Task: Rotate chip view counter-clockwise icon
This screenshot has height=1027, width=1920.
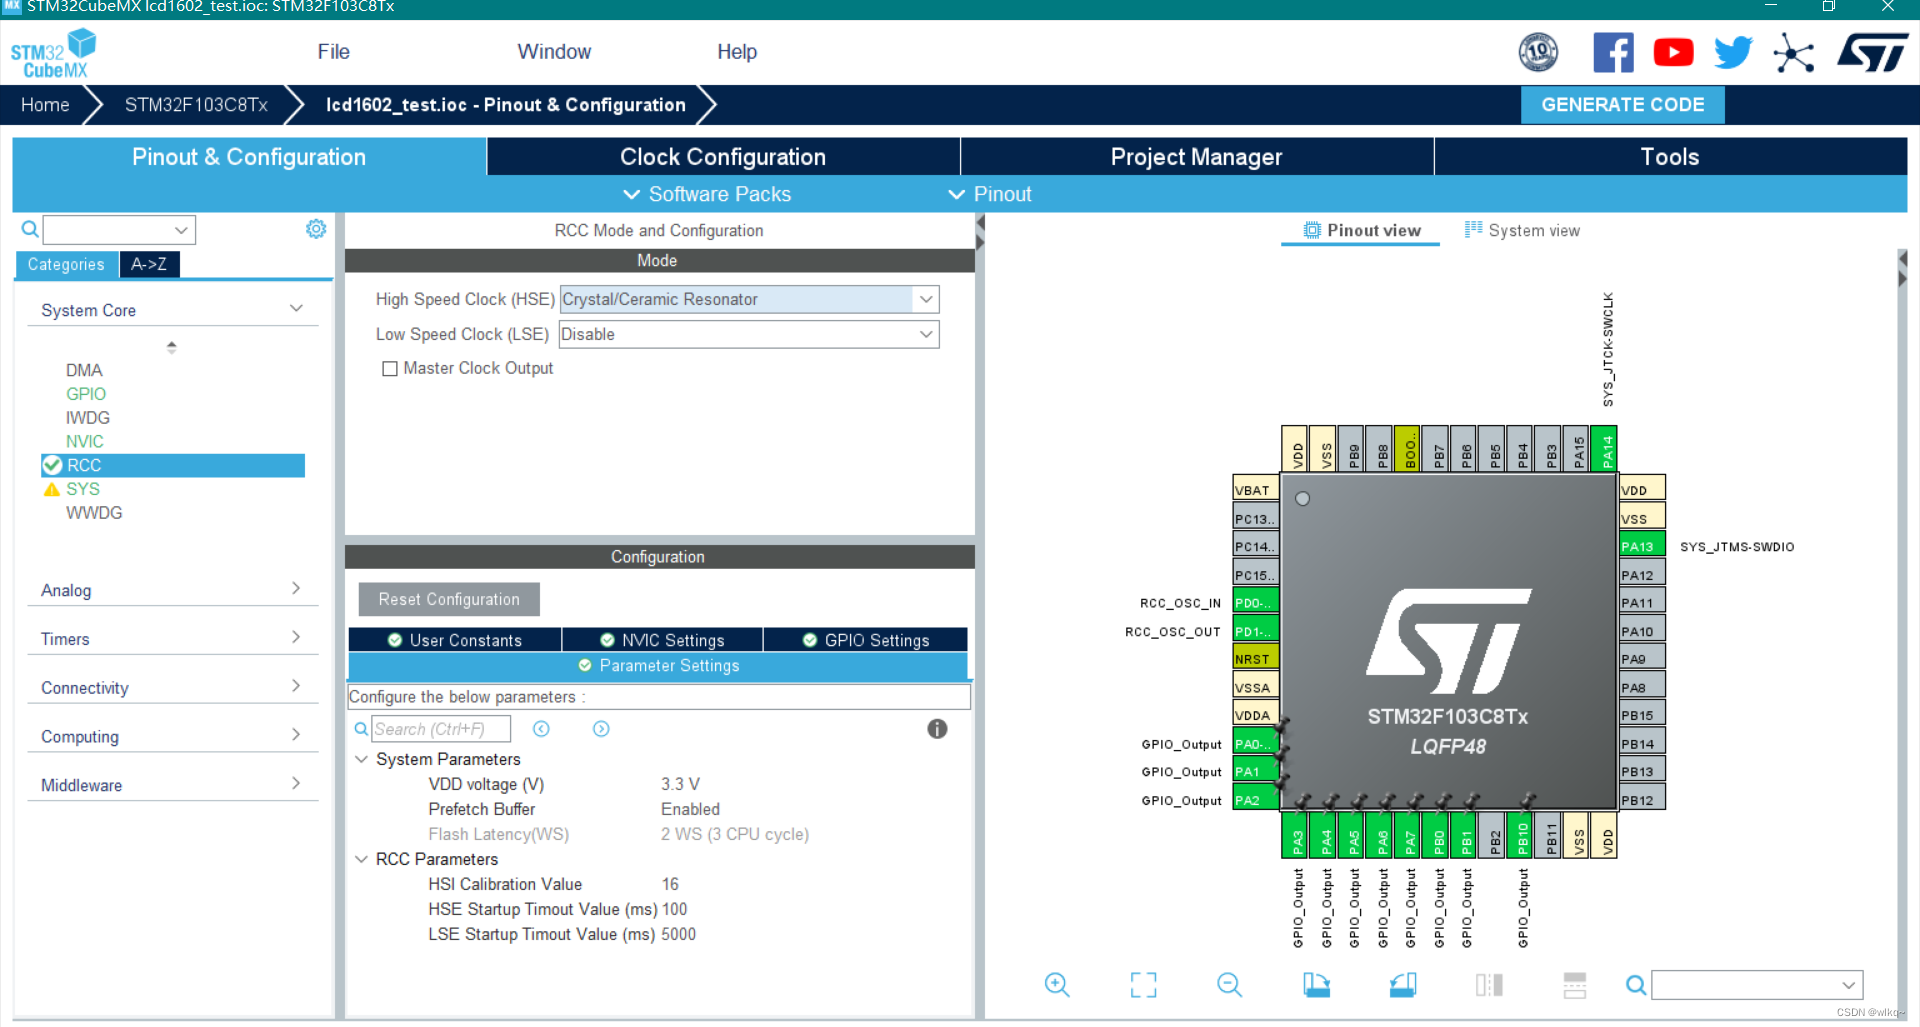Action: coord(1403,985)
